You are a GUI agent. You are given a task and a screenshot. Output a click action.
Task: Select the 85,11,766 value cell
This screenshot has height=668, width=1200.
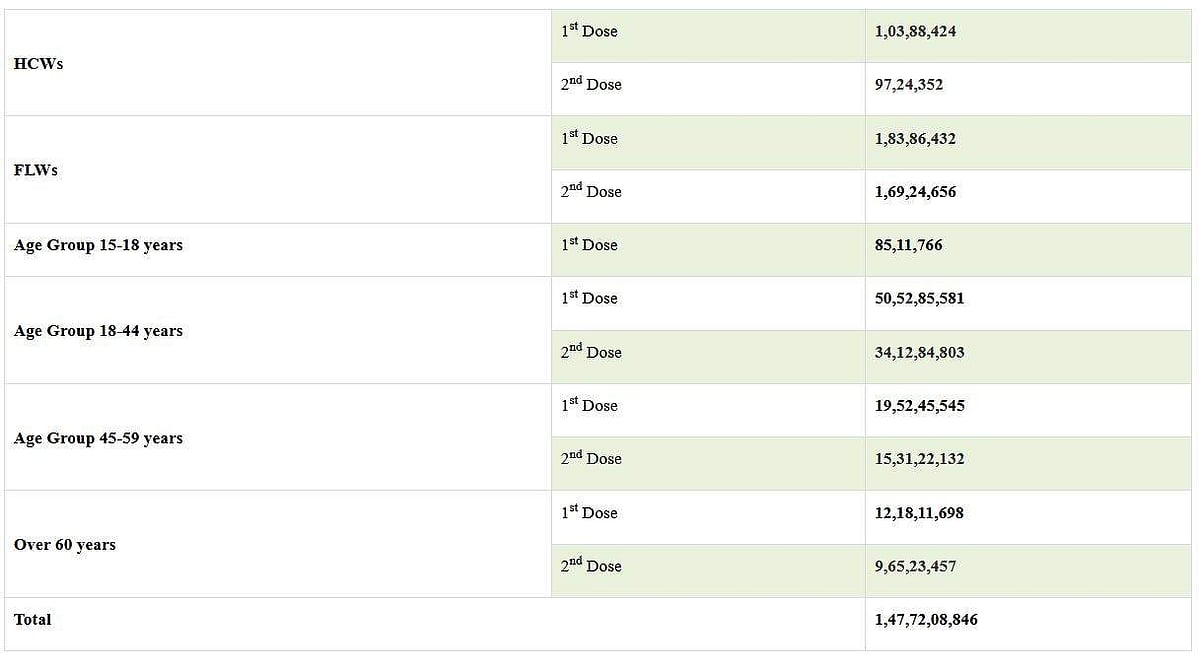pos(908,245)
